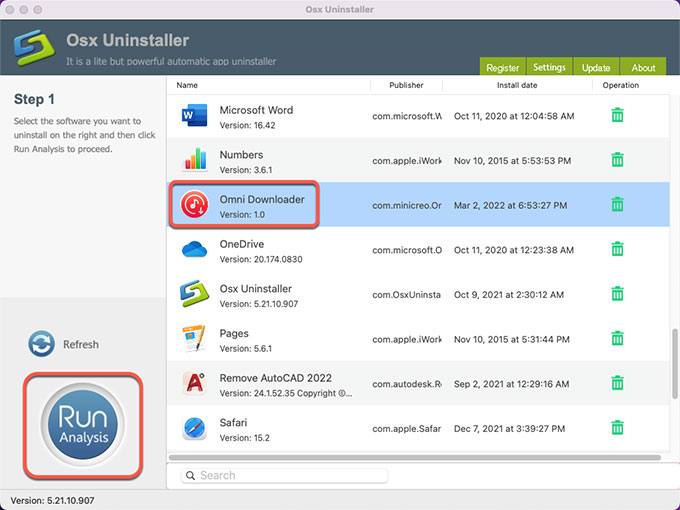
Task: Click the Osx Uninstaller header logo
Action: point(34,47)
